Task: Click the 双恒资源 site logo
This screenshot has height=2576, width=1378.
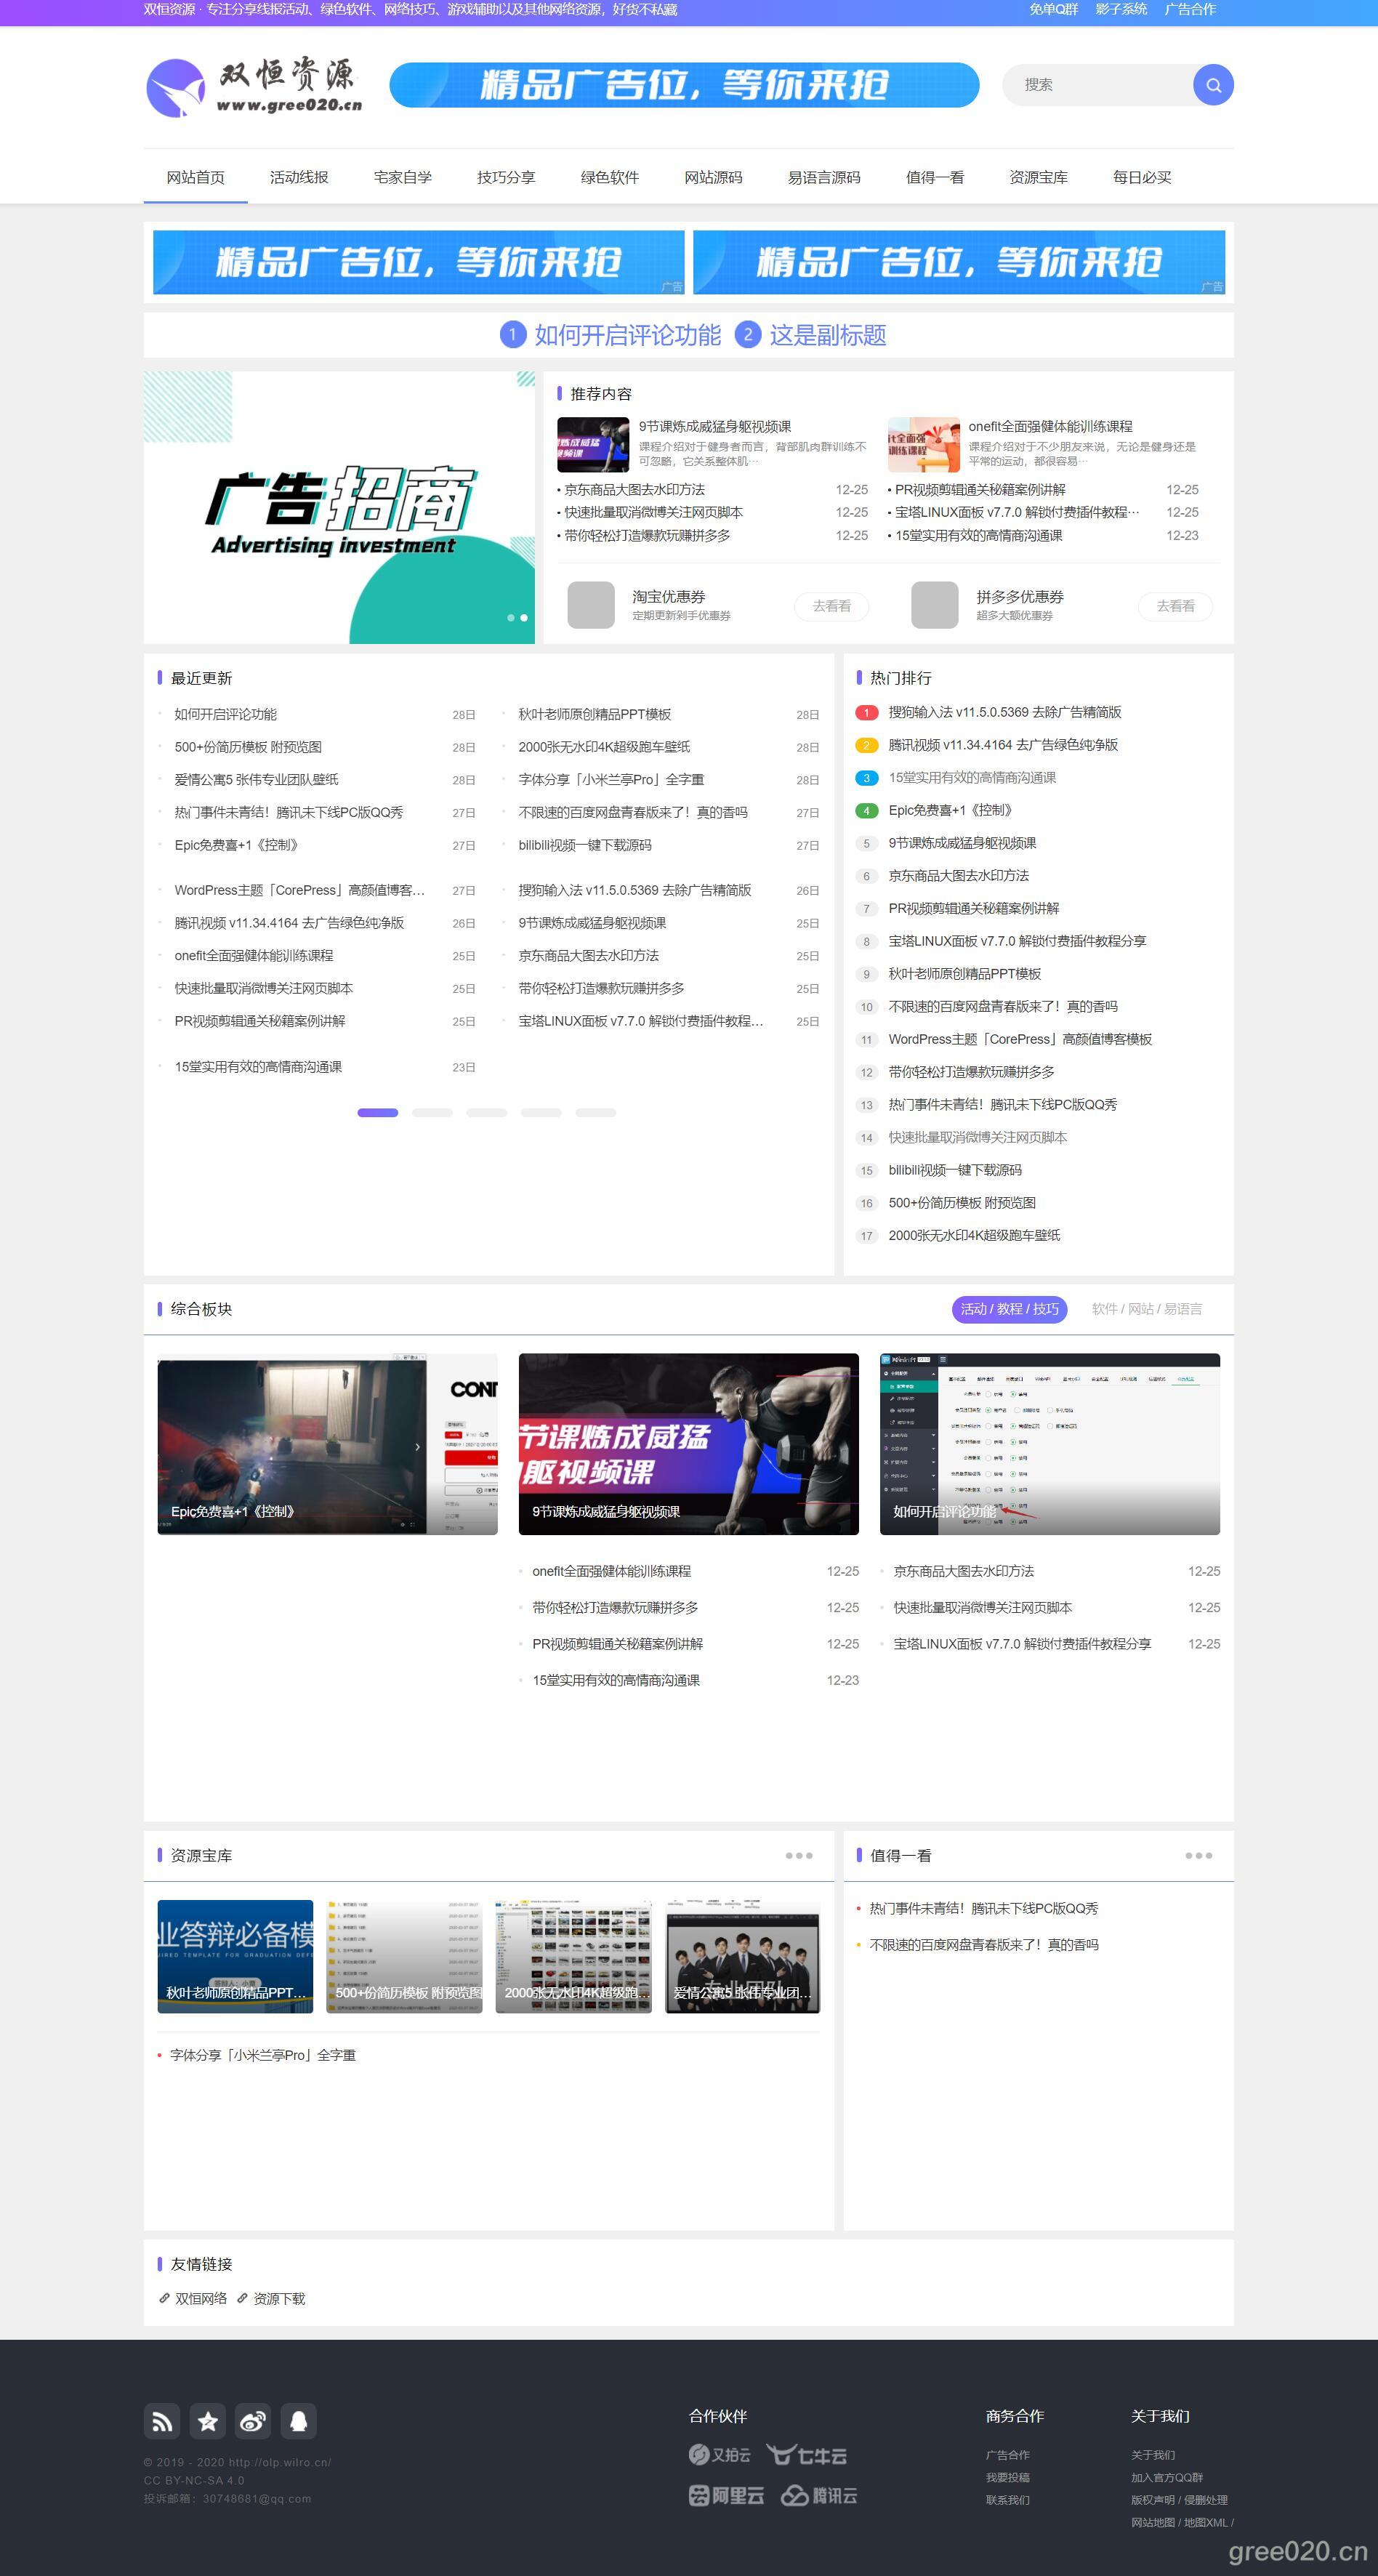Action: tap(254, 86)
